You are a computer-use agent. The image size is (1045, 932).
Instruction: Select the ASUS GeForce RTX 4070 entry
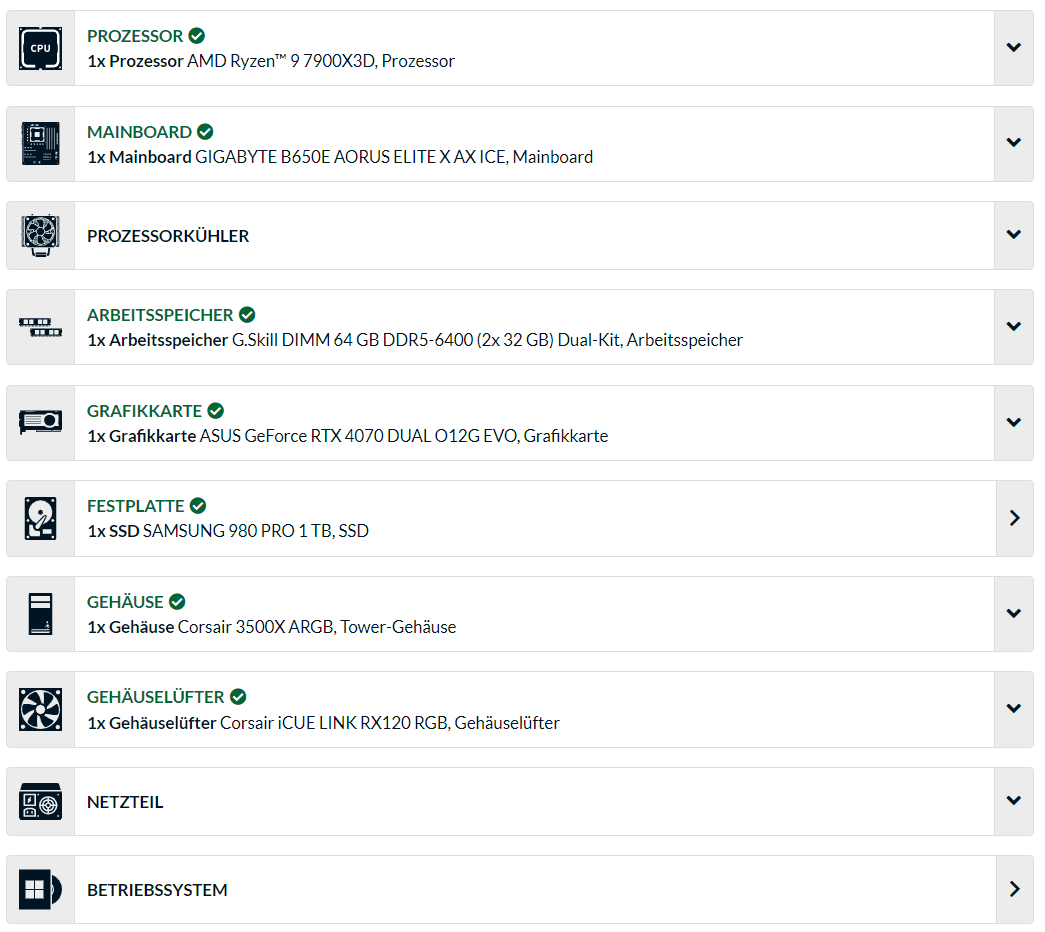348,436
